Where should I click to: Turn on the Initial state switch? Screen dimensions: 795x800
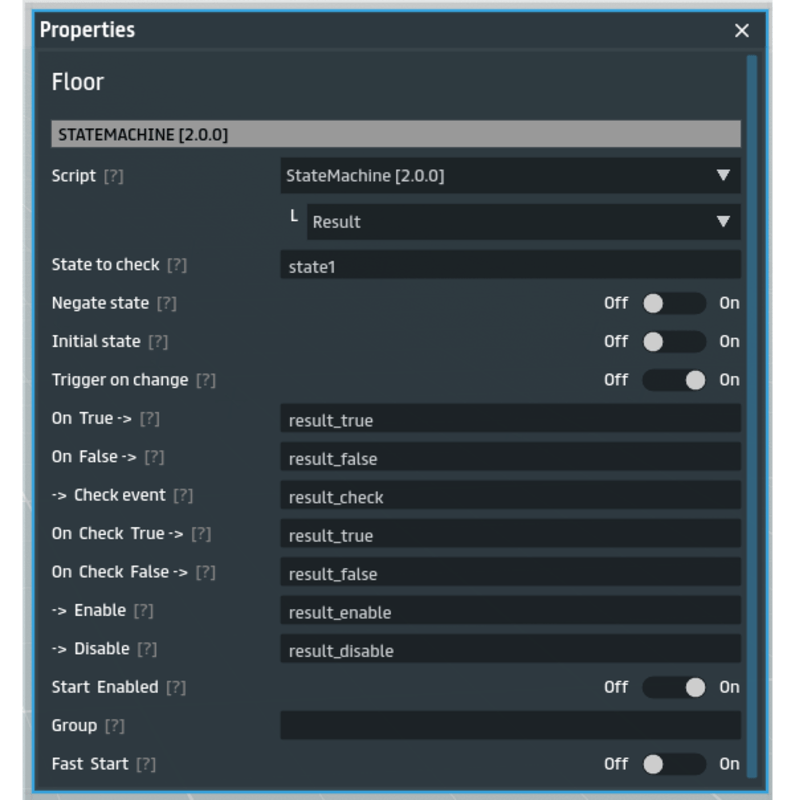point(673,342)
